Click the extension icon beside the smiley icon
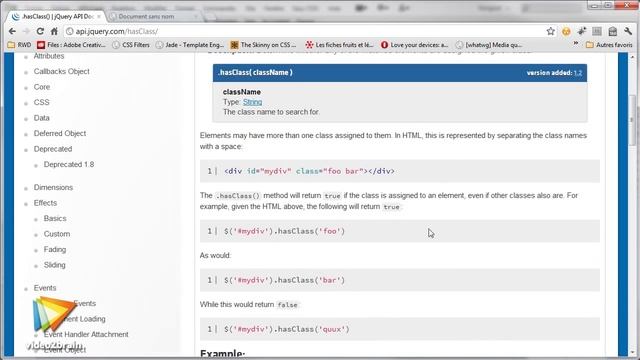Screen dimensions: 640x360 [582, 31]
